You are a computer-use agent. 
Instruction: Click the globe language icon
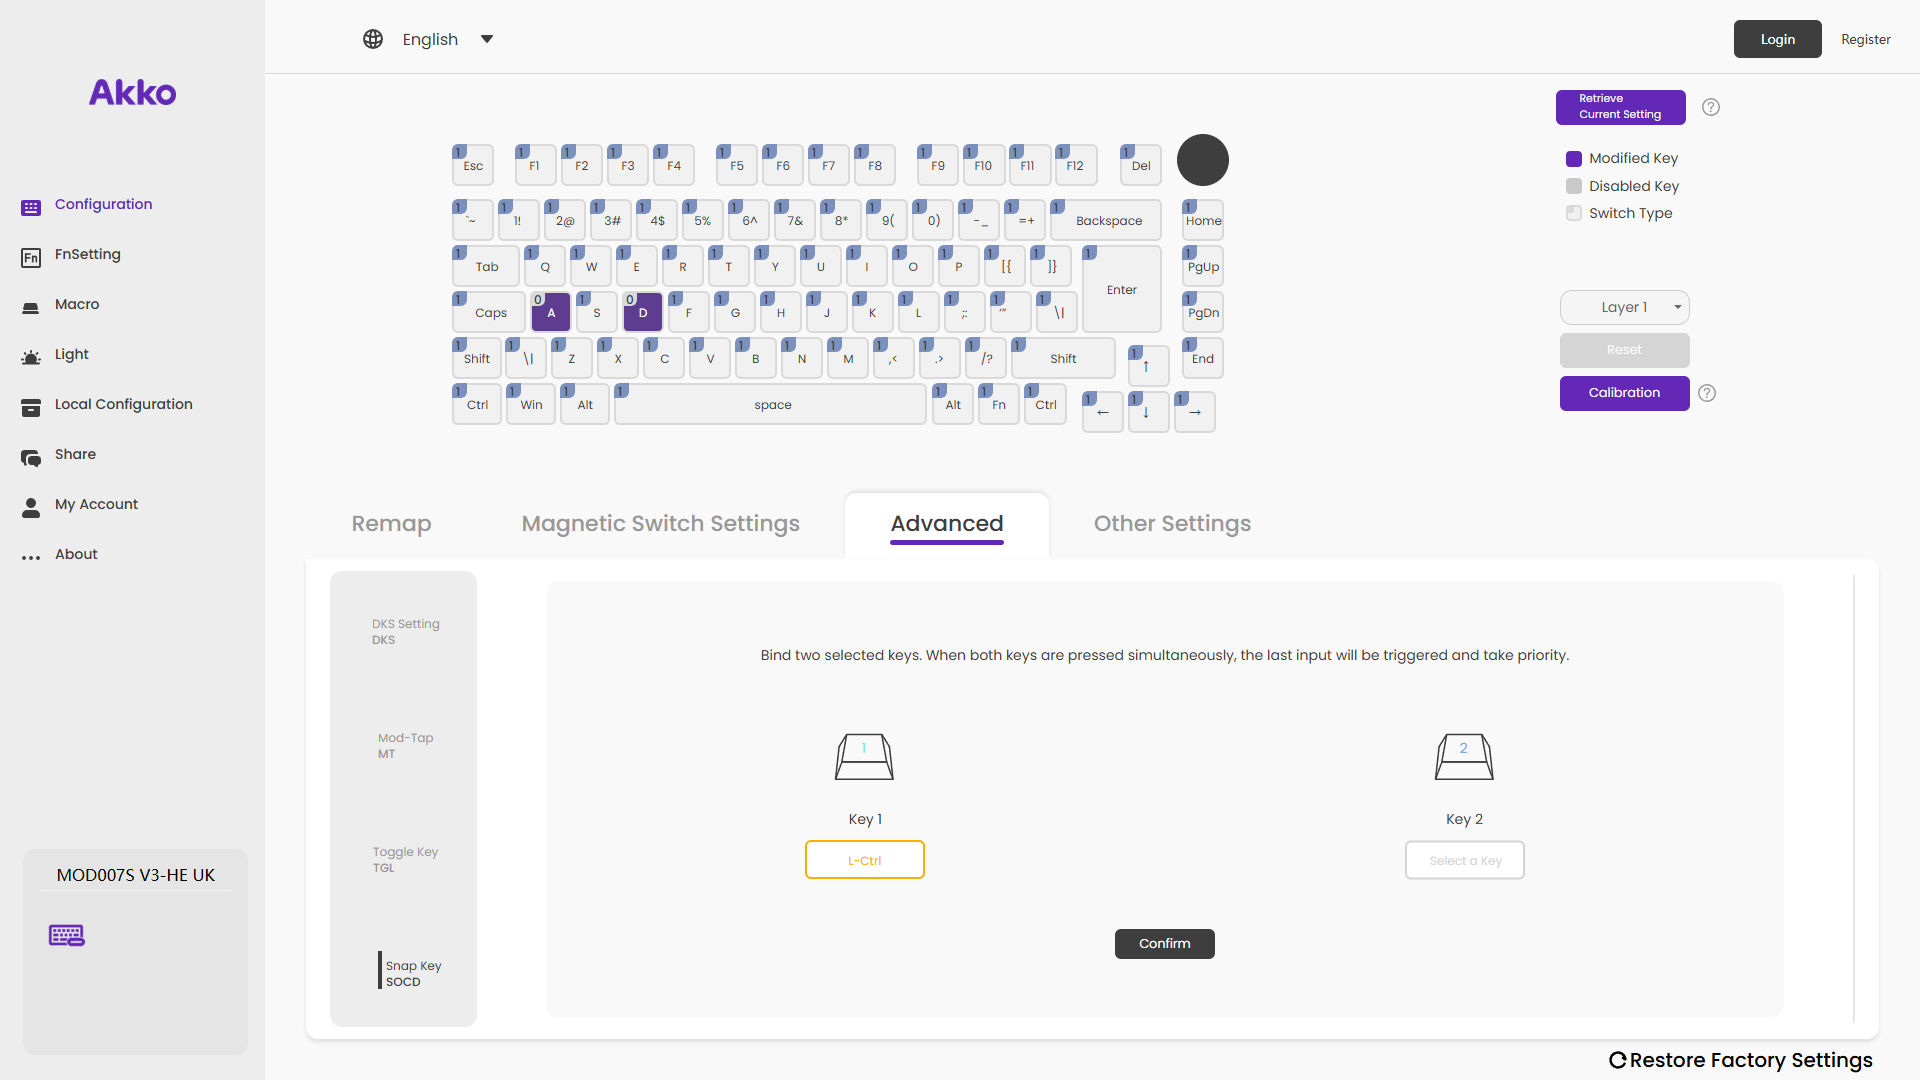tap(373, 39)
